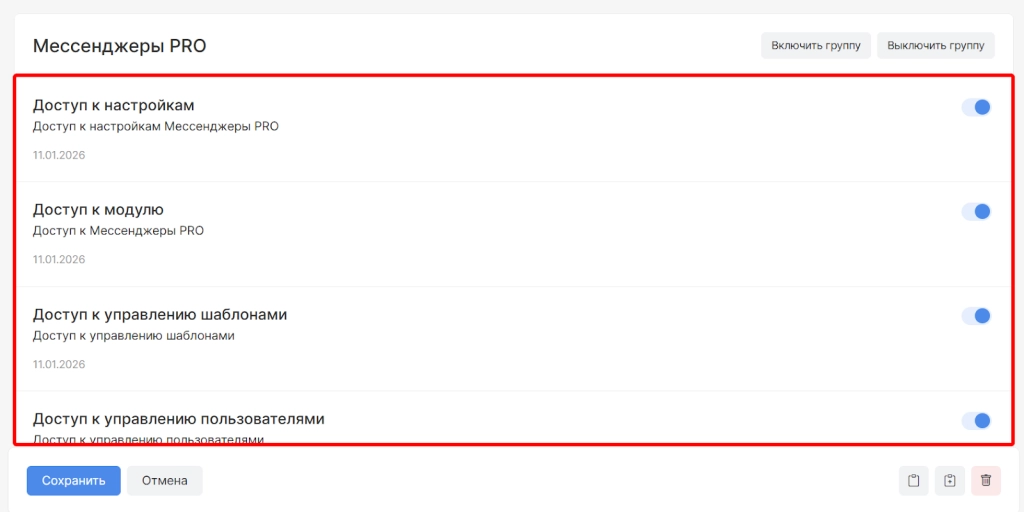The width and height of the screenshot is (1024, 512).
Task: Toggle the Доступ к модулю switch
Action: pyautogui.click(x=975, y=211)
